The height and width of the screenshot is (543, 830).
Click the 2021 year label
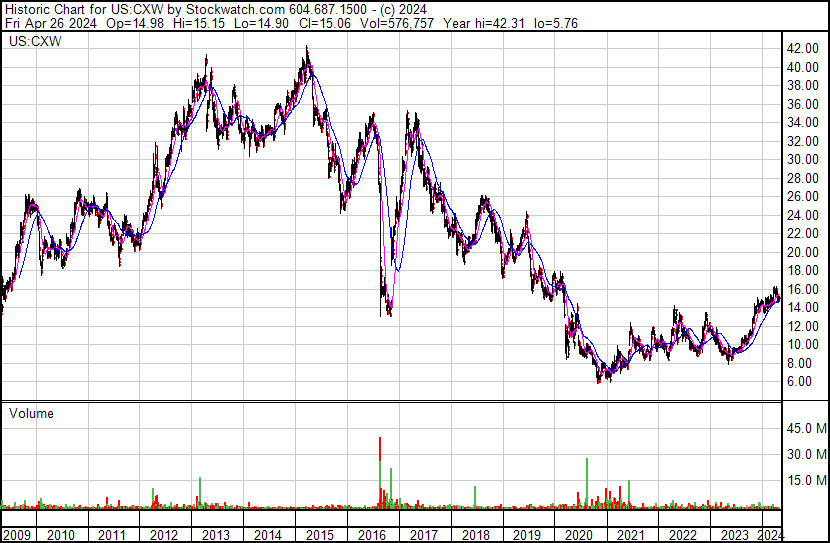pyautogui.click(x=631, y=535)
